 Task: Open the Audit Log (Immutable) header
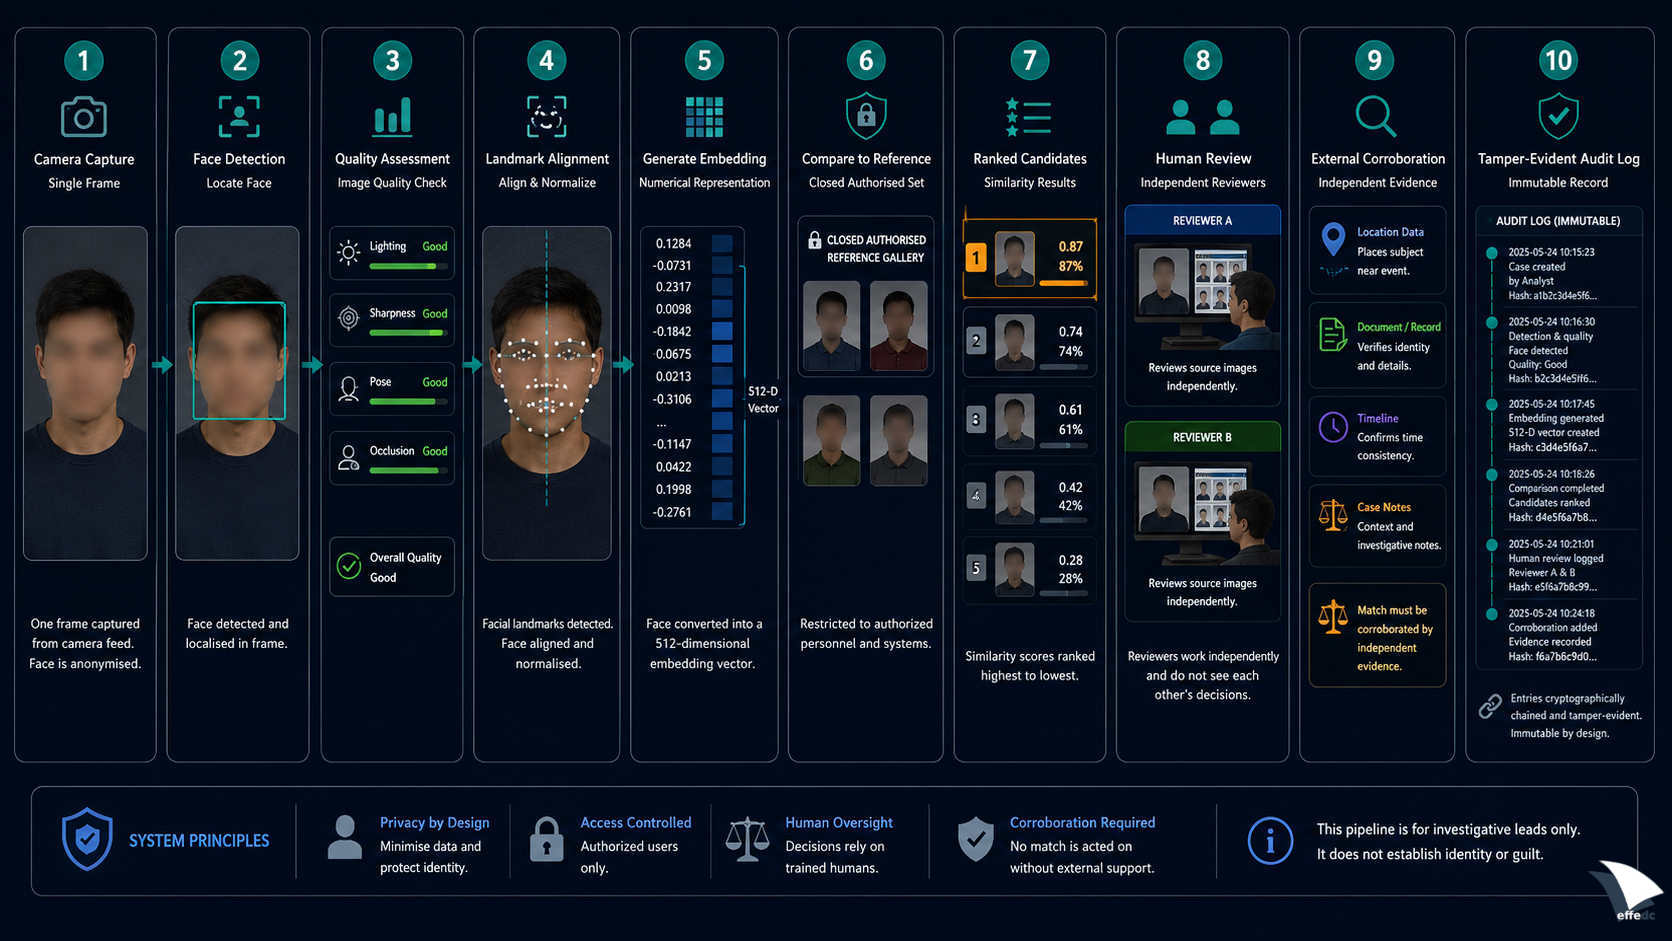[x=1558, y=221]
